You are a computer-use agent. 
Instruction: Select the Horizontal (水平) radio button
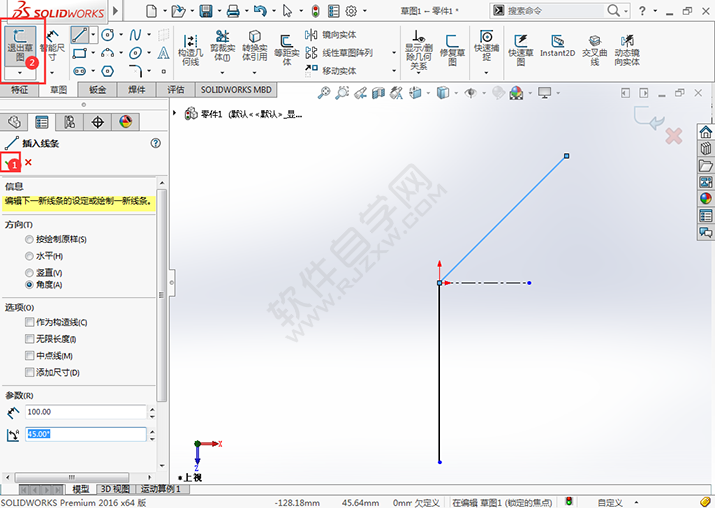[x=29, y=256]
